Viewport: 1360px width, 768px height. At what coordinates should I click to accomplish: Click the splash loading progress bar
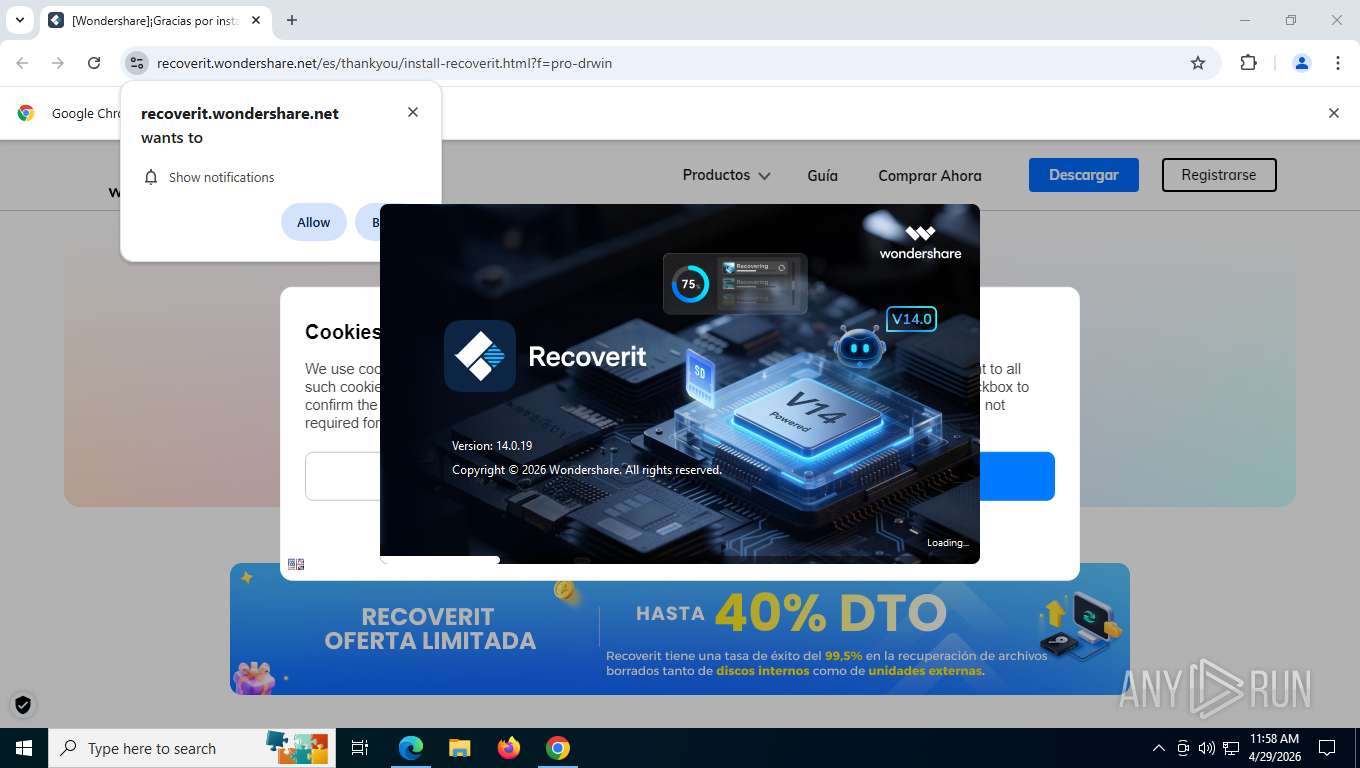(x=680, y=560)
